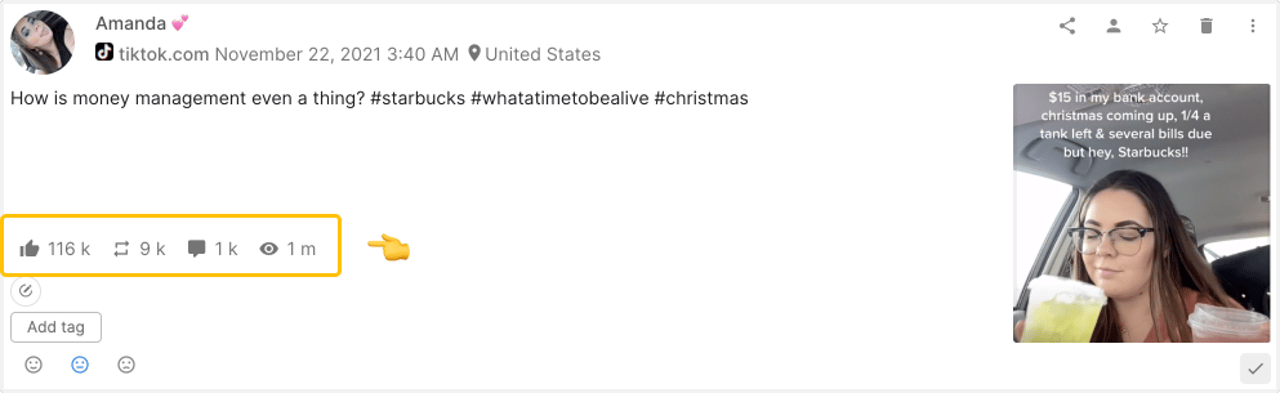Click the repost shares icon
The image size is (1280, 393).
(x=122, y=249)
